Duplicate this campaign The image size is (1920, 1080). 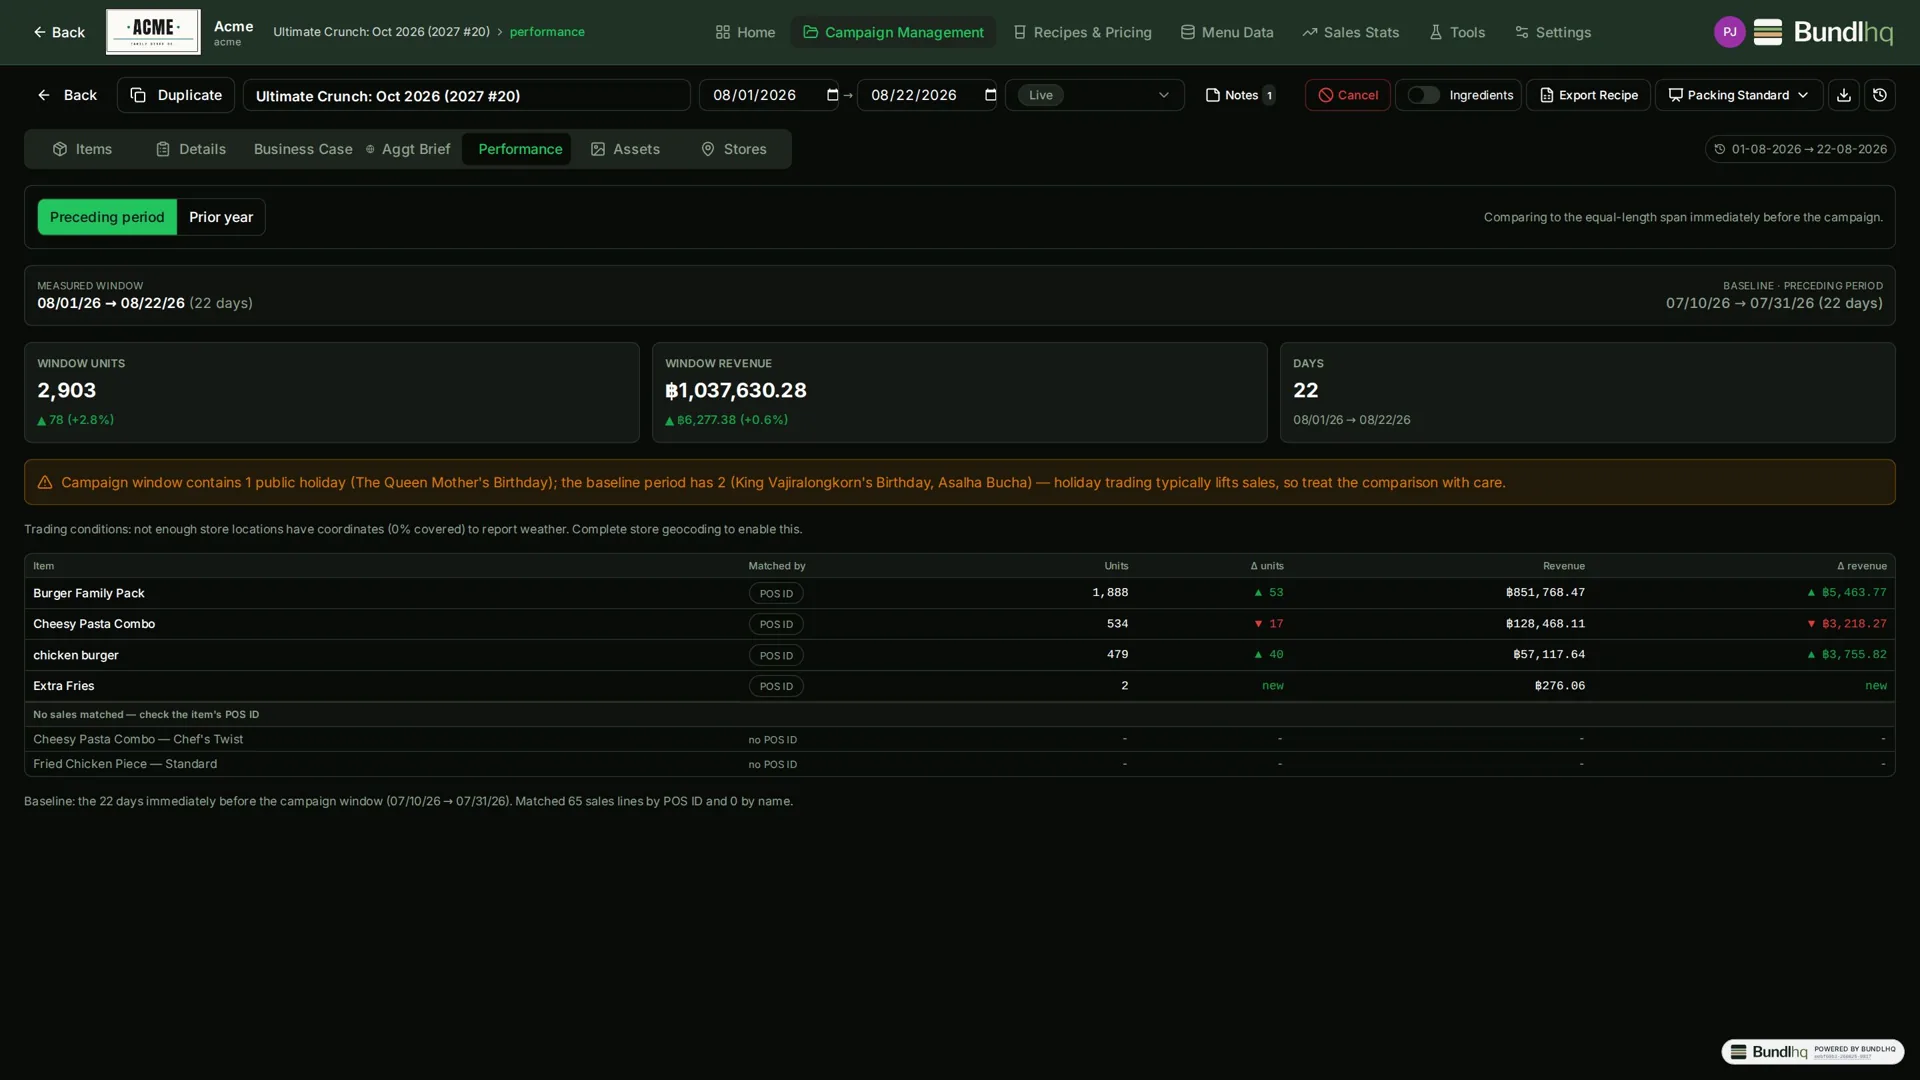point(176,95)
